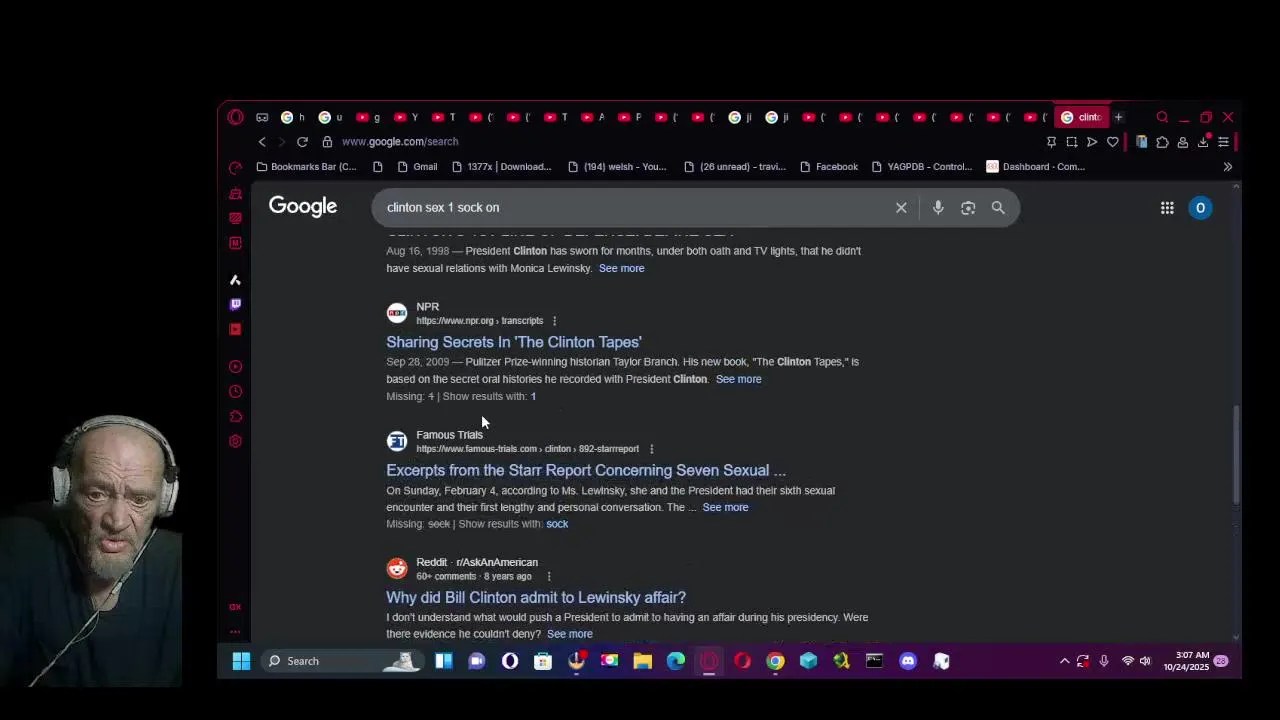Open Twitch in the Opera sidebar
The width and height of the screenshot is (1280, 720).
[235, 304]
